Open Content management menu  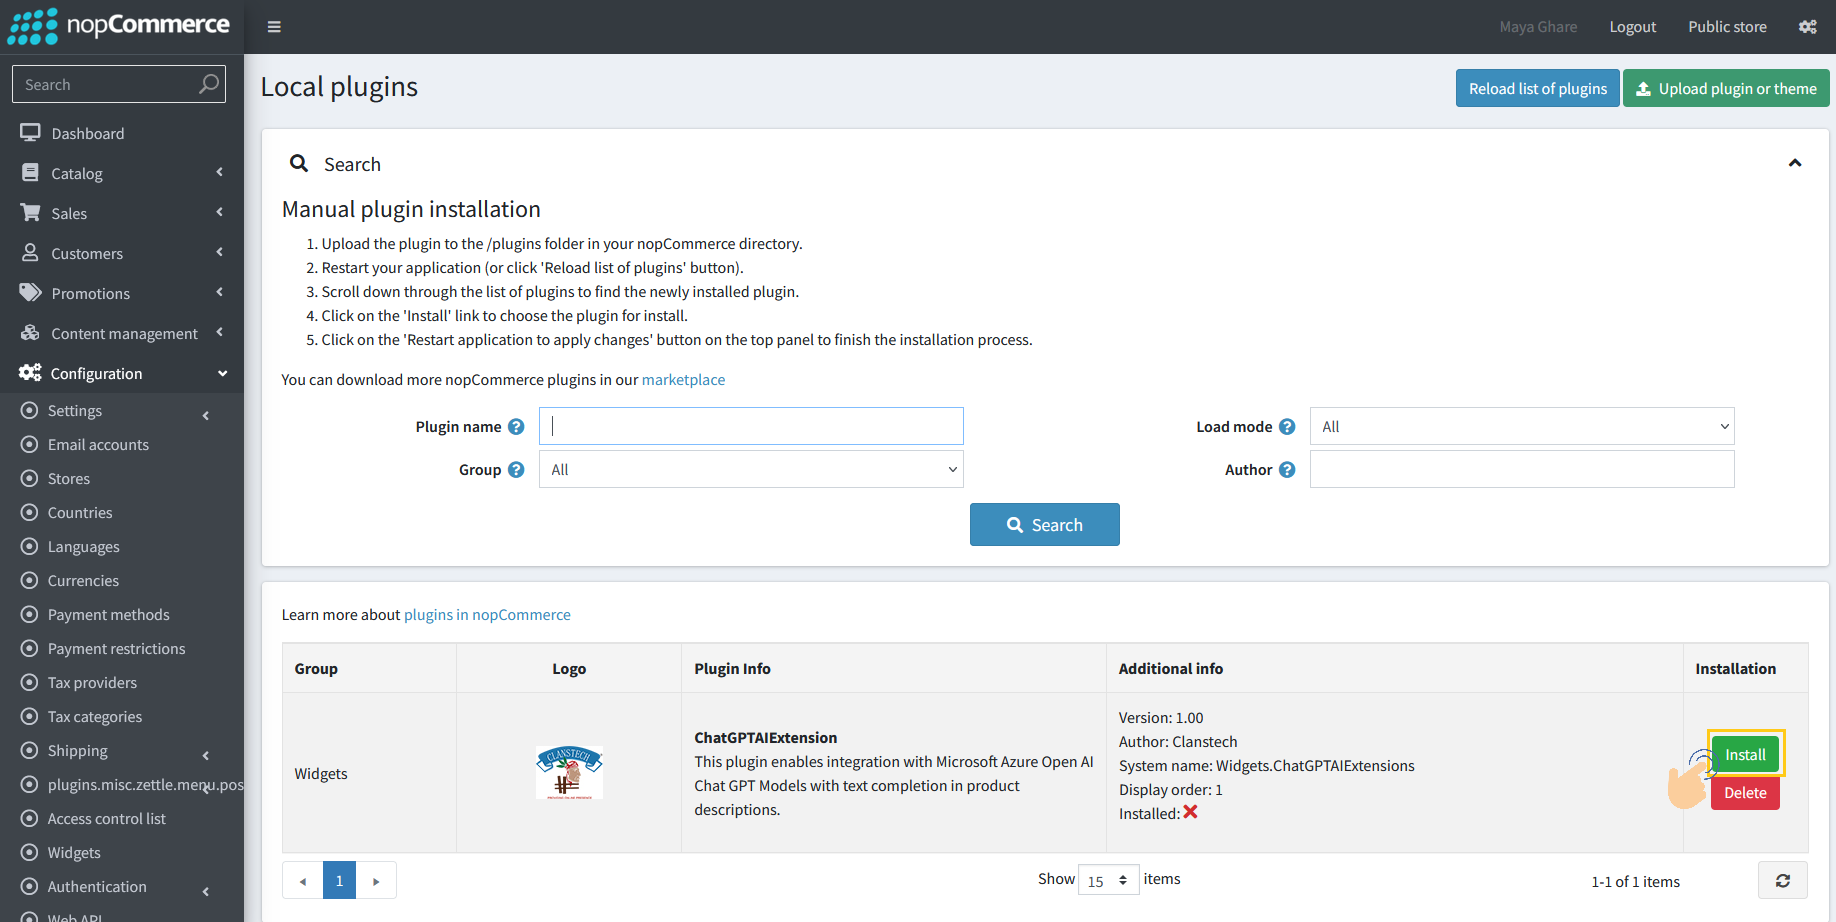tap(122, 333)
